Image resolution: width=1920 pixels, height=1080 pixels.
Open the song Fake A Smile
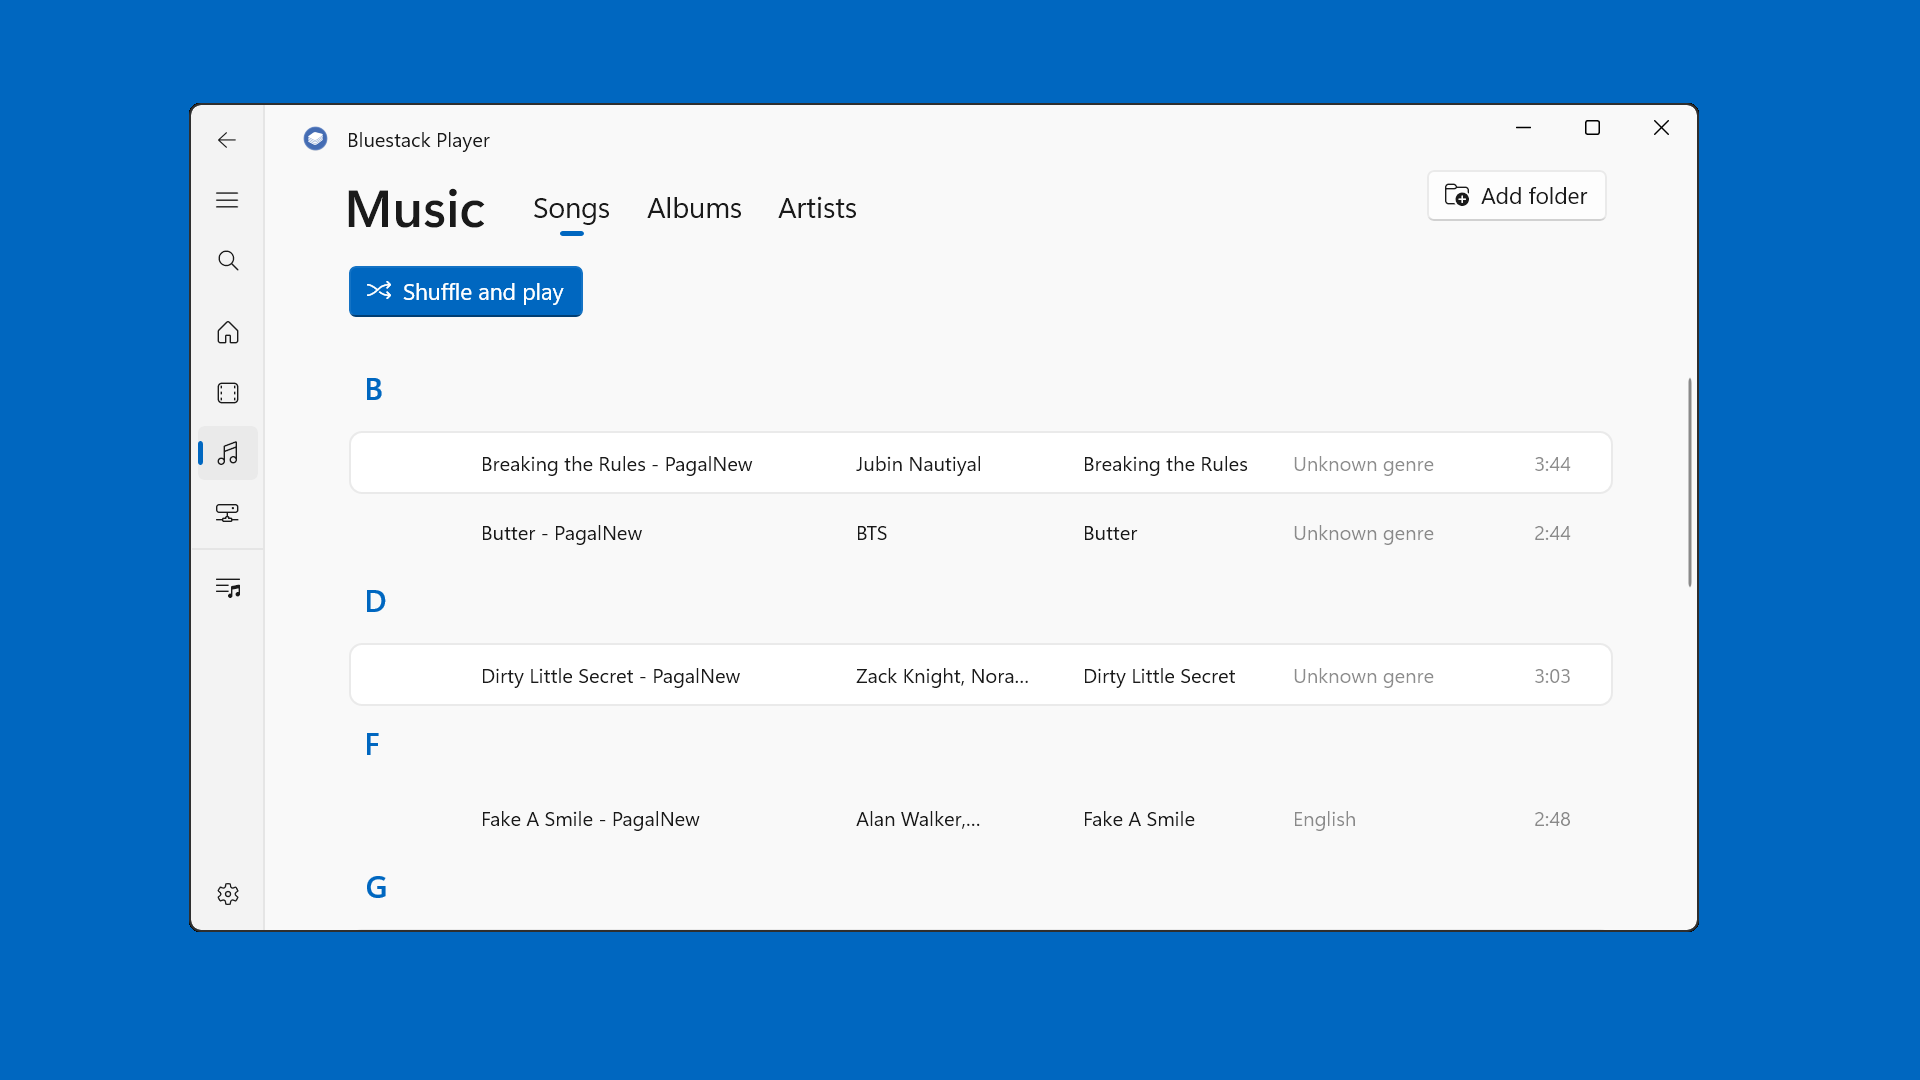tap(900, 818)
